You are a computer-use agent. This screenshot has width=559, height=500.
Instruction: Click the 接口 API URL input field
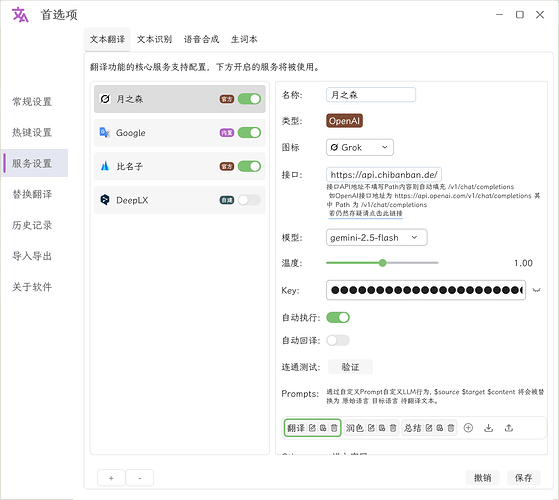click(x=384, y=175)
